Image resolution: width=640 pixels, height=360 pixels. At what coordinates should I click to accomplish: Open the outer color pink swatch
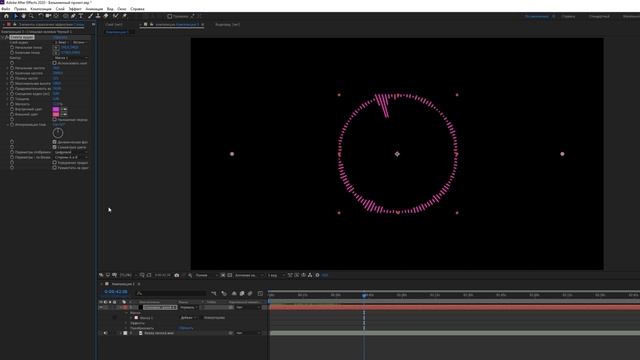tap(56, 114)
